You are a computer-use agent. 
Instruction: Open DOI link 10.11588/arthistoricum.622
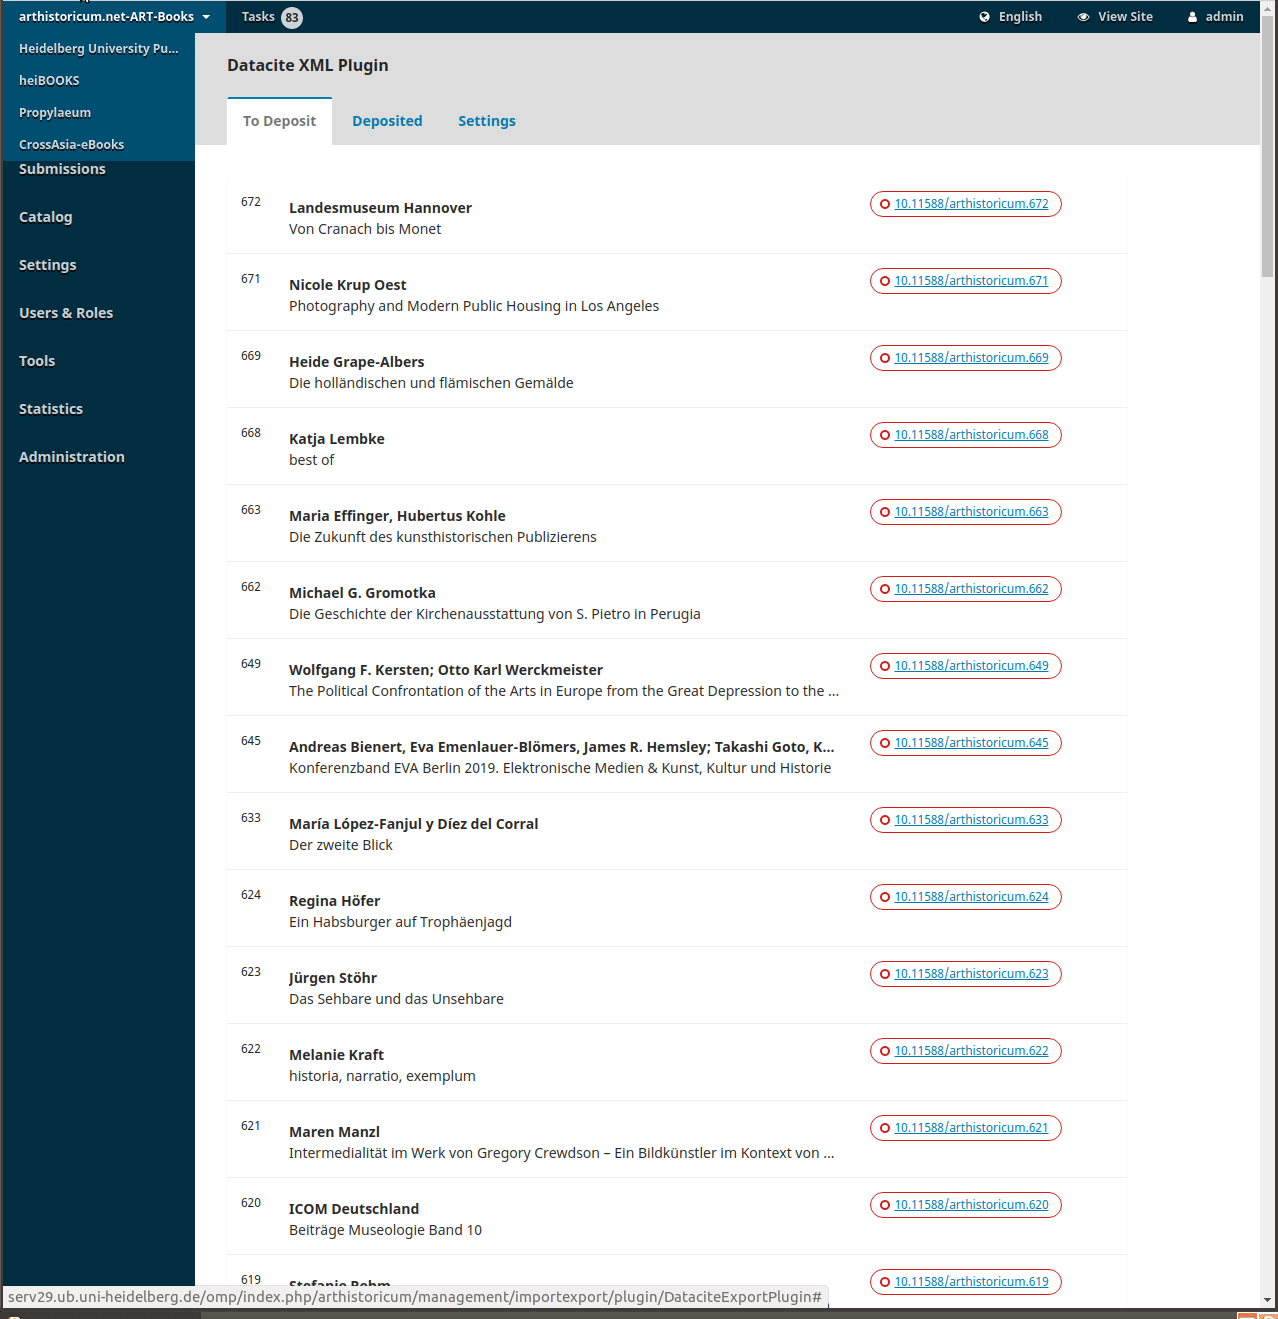pos(971,1051)
